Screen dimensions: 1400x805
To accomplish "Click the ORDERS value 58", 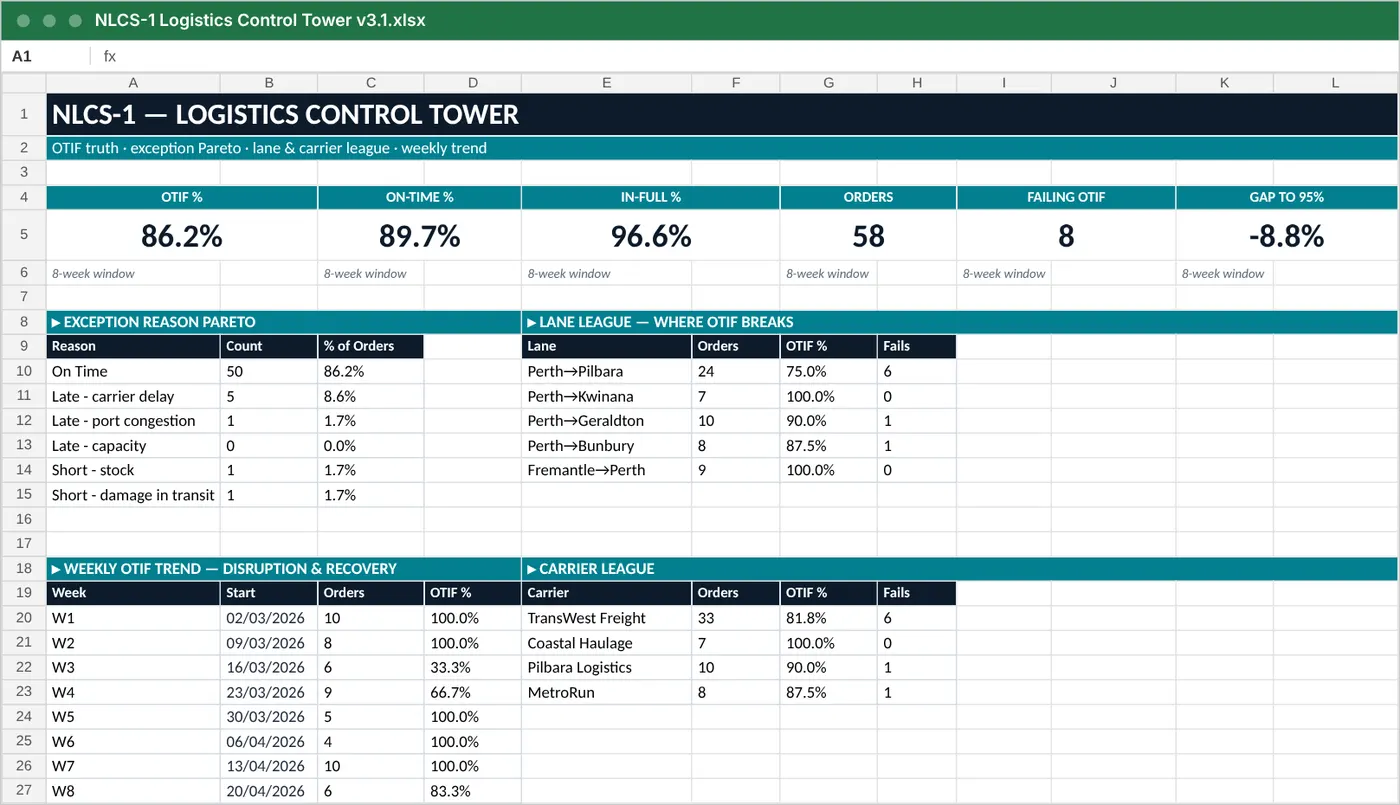I will coord(868,236).
